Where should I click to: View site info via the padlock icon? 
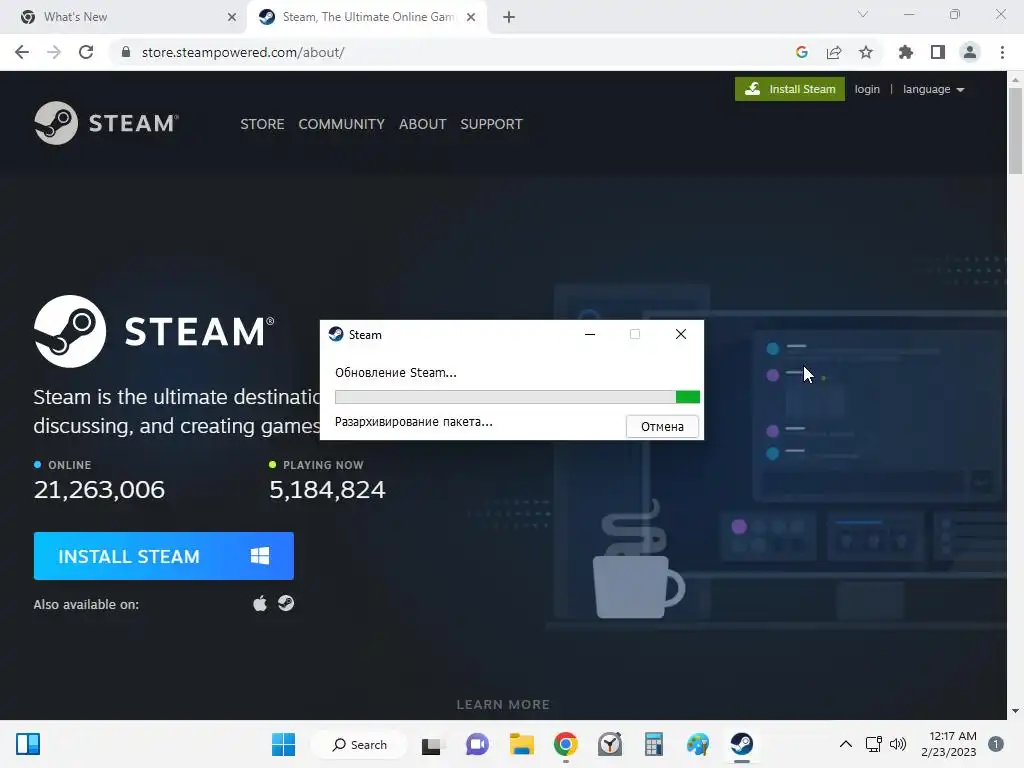[x=126, y=52]
